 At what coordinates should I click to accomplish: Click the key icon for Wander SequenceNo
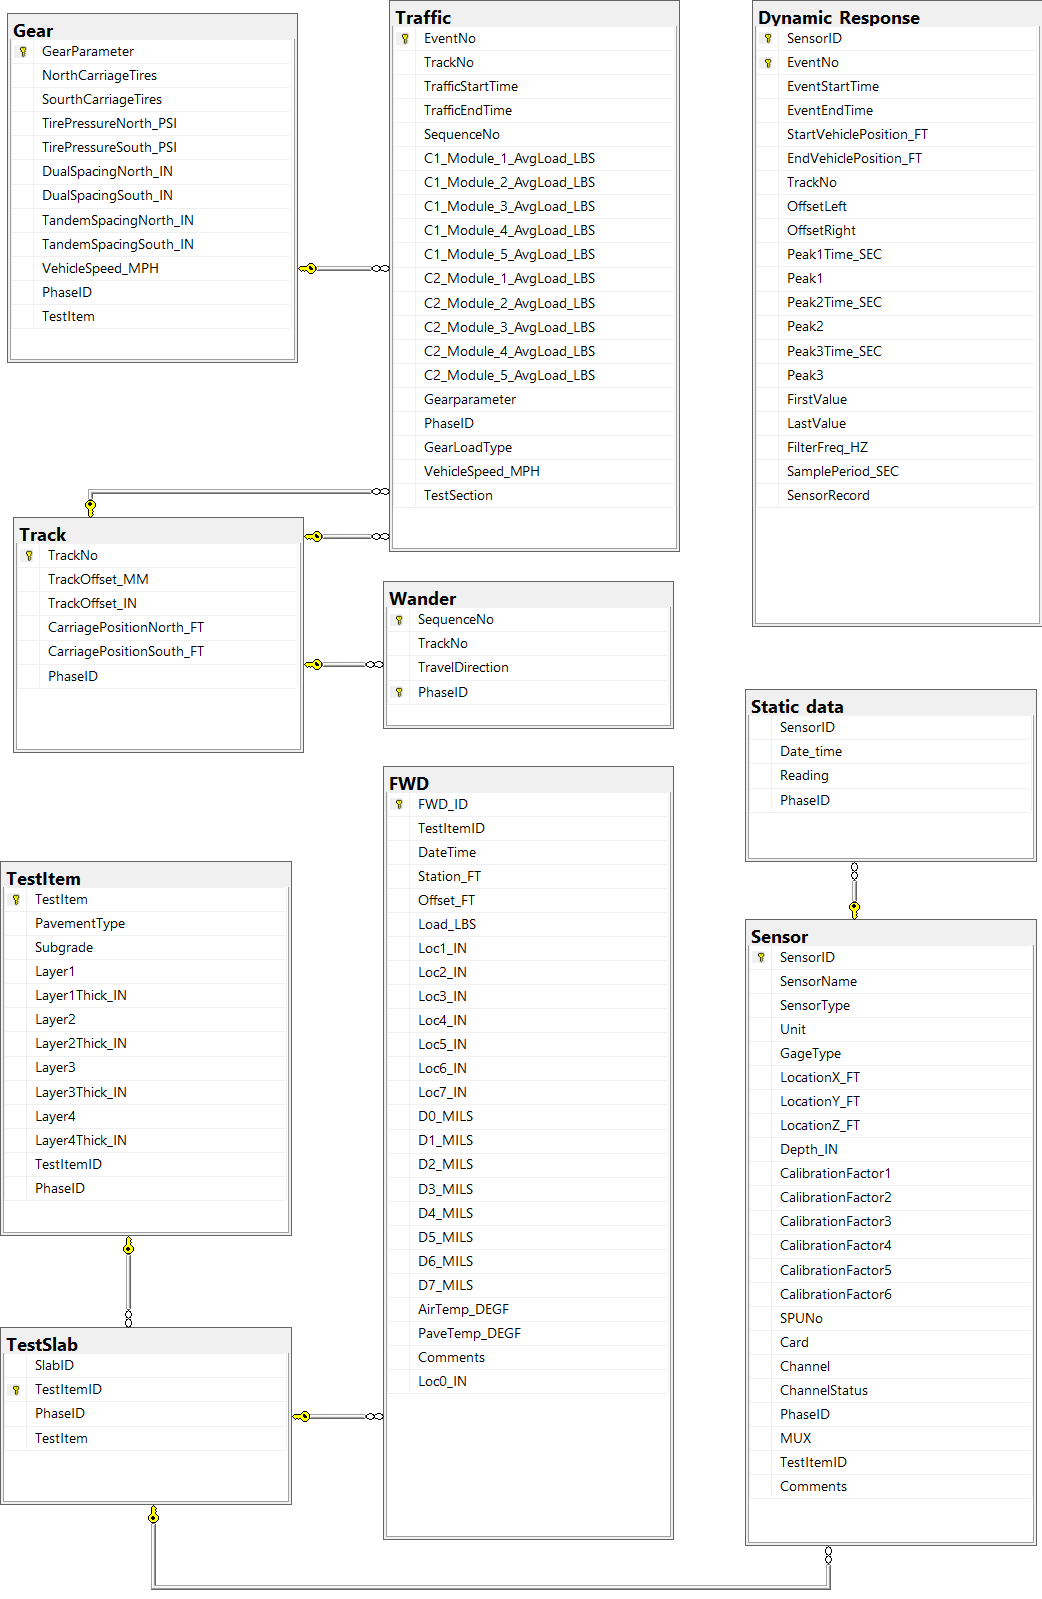pos(399,620)
